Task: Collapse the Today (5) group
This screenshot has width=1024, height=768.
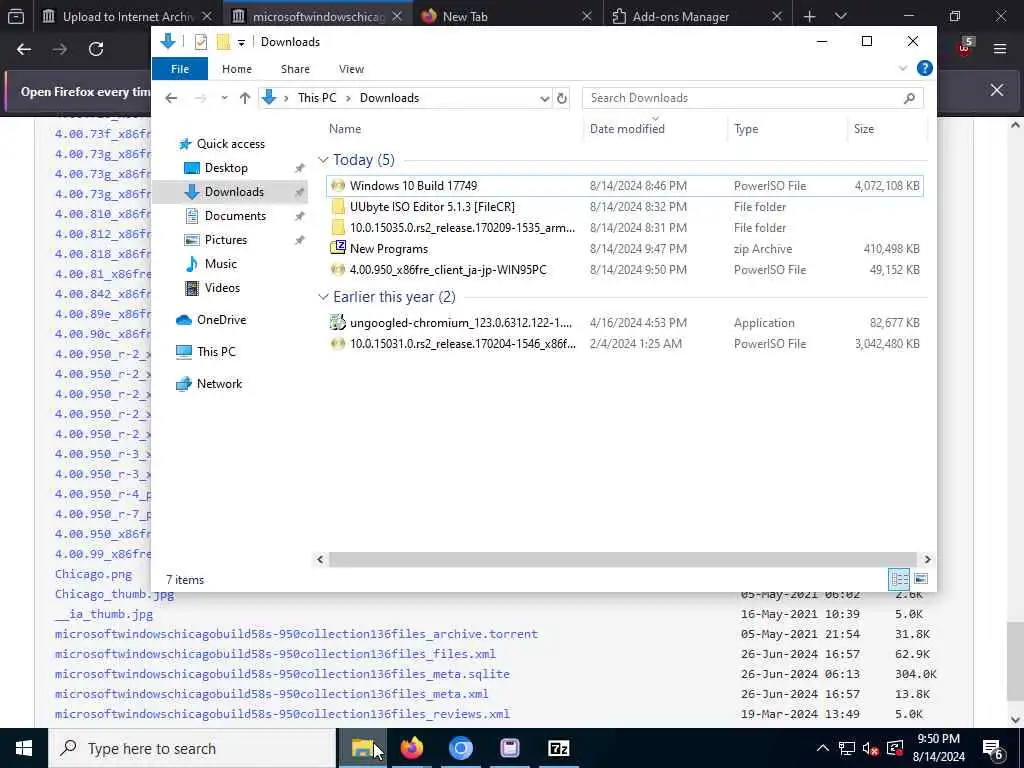Action: (323, 160)
